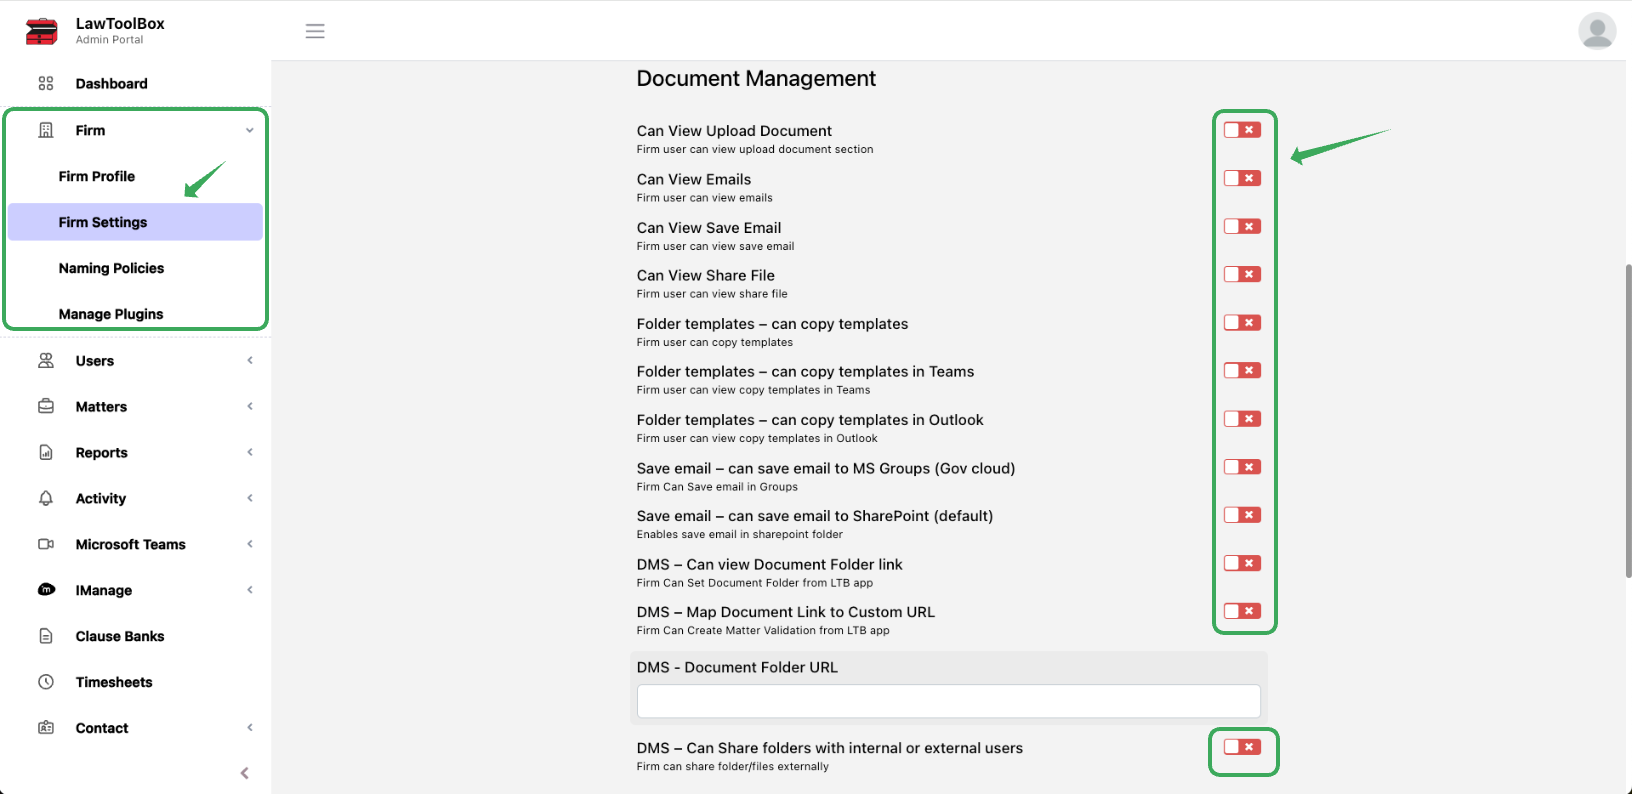Click the page vertical scrollbar
The width and height of the screenshot is (1632, 794).
1628,420
